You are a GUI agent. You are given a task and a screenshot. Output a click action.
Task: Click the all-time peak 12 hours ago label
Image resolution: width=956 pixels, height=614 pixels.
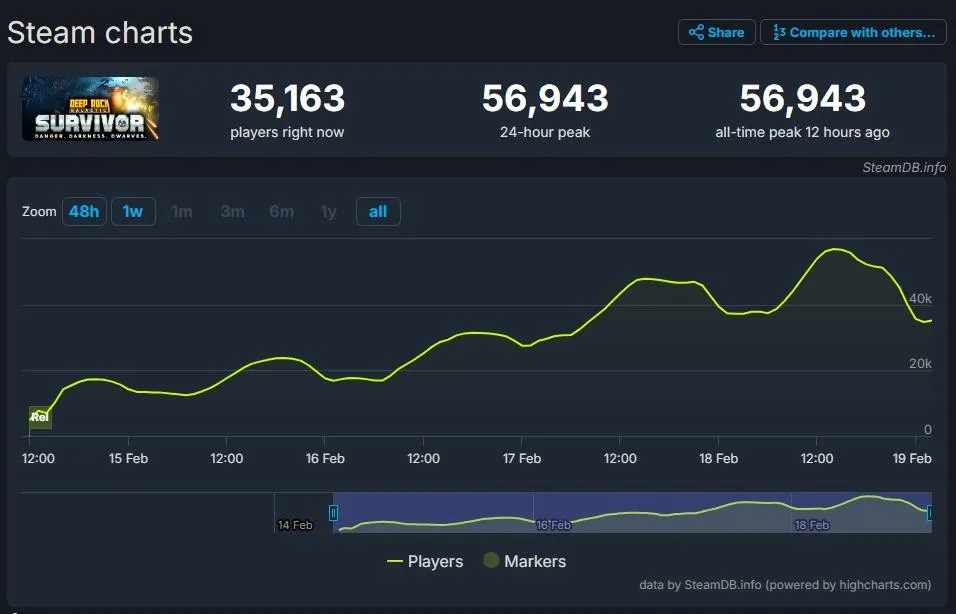[x=802, y=132]
